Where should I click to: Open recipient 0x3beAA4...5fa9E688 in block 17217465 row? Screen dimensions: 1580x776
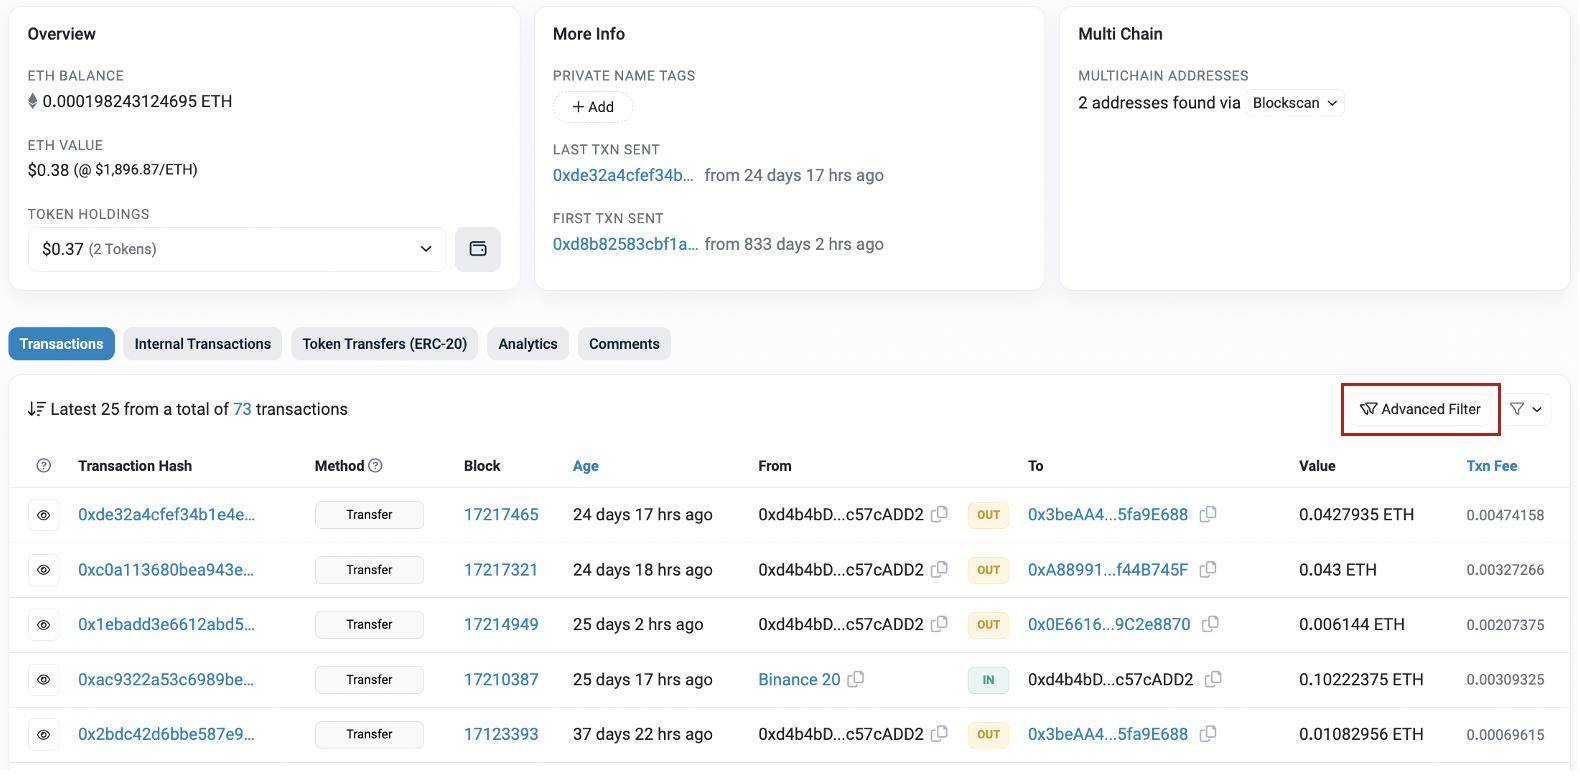point(1108,514)
